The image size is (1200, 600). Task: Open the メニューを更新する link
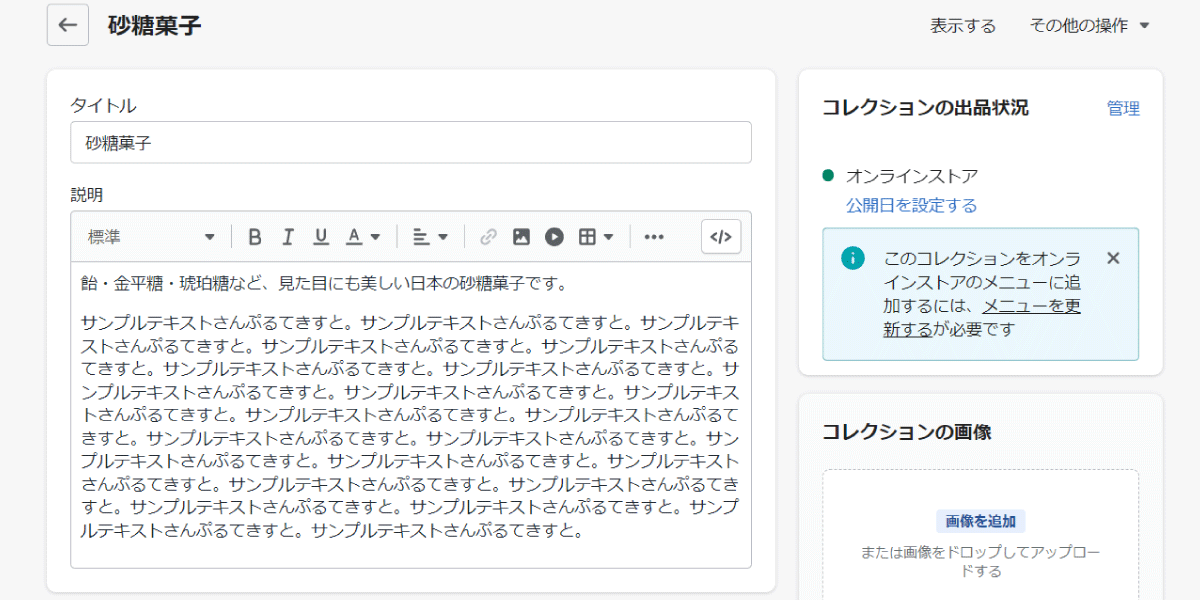[982, 318]
